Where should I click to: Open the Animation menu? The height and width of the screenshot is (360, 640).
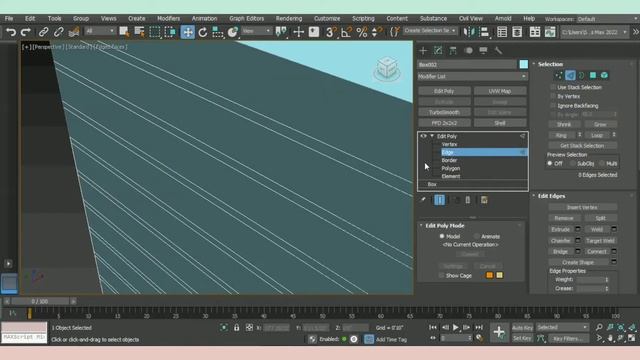pos(204,18)
